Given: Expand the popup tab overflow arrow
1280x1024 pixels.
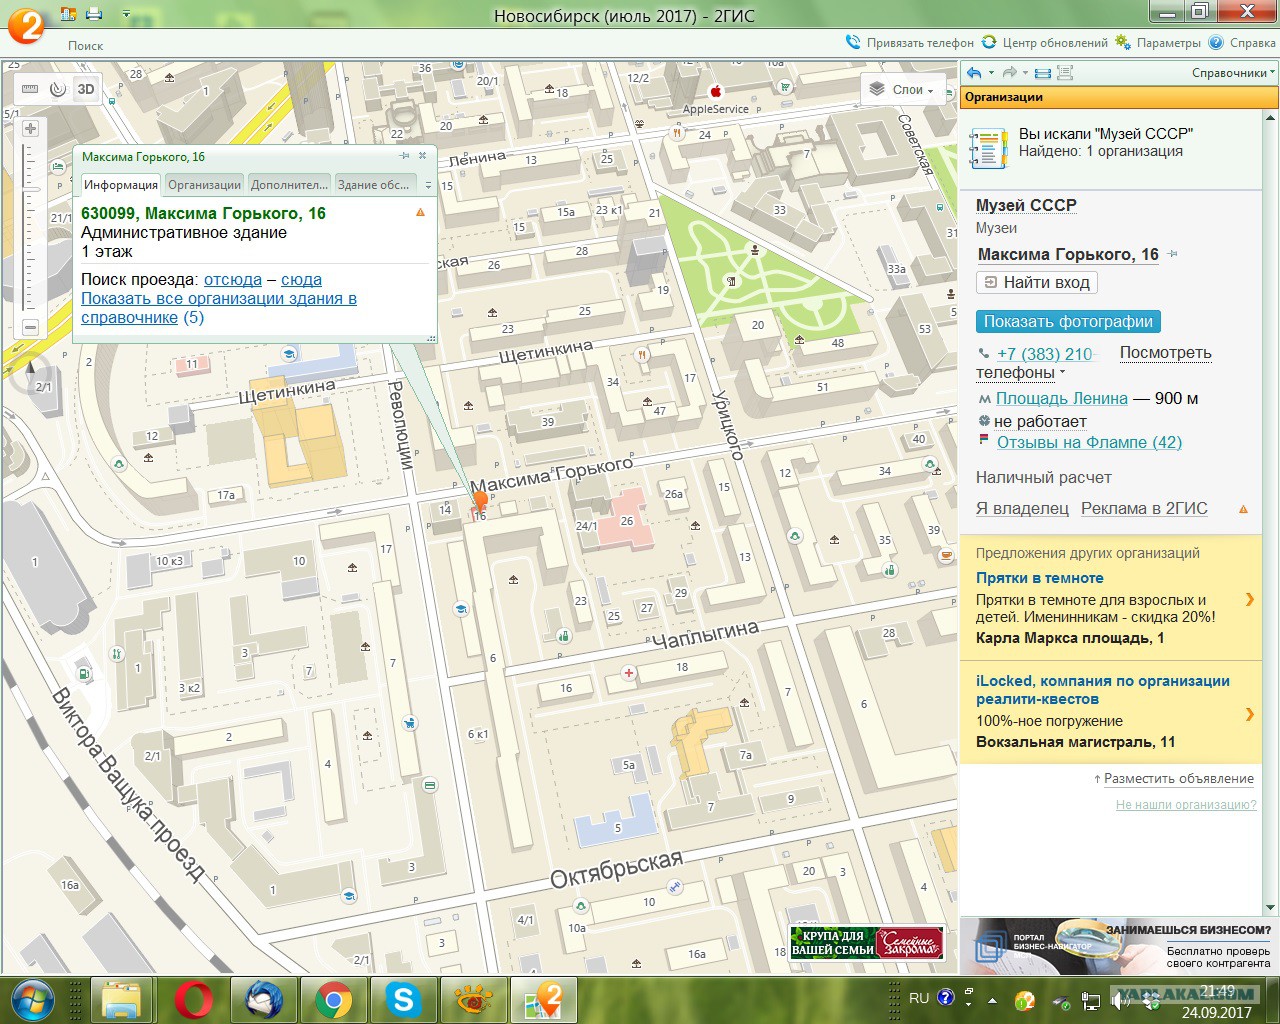Looking at the screenshot, I should tap(428, 185).
